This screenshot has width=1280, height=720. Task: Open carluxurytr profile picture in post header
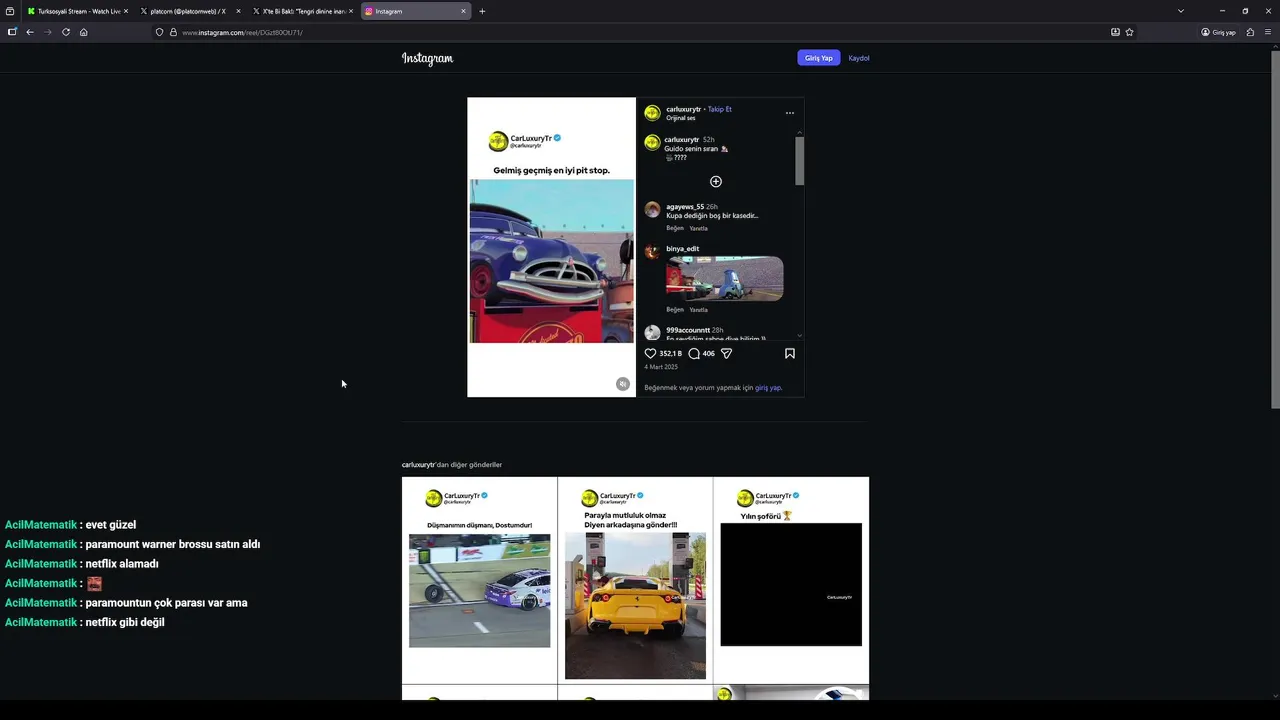coord(652,113)
